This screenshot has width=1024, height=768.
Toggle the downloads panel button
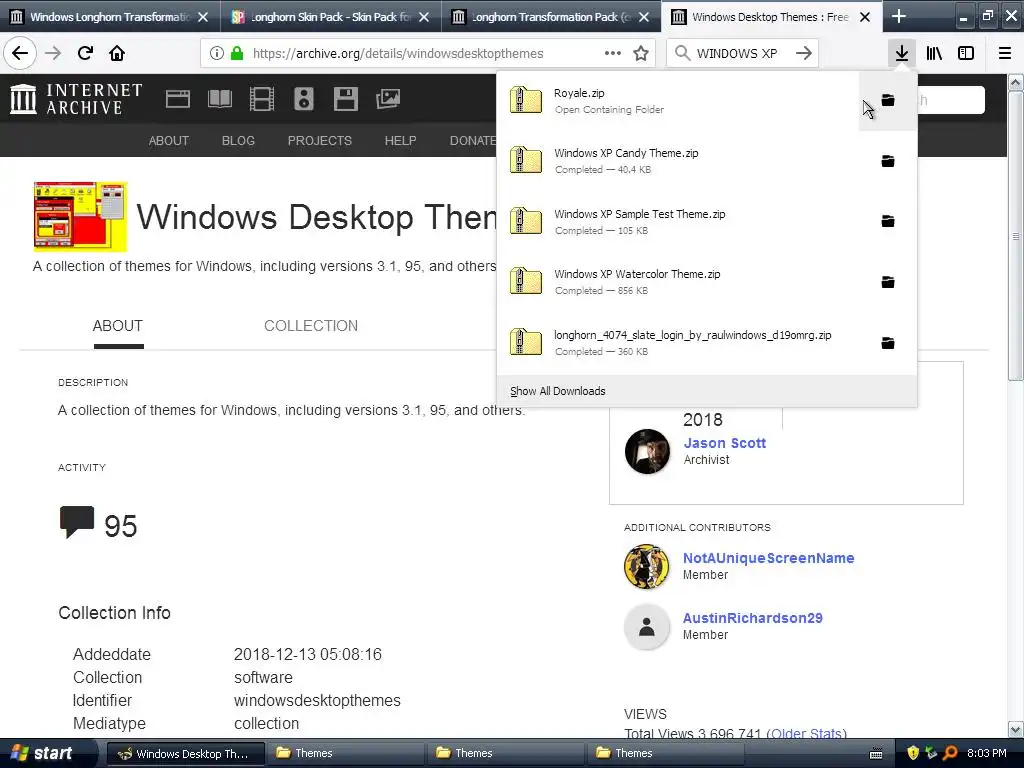tap(902, 53)
